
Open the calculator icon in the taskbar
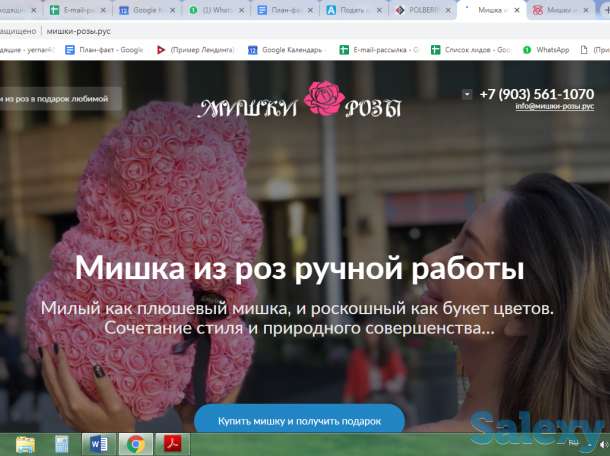(x=61, y=444)
